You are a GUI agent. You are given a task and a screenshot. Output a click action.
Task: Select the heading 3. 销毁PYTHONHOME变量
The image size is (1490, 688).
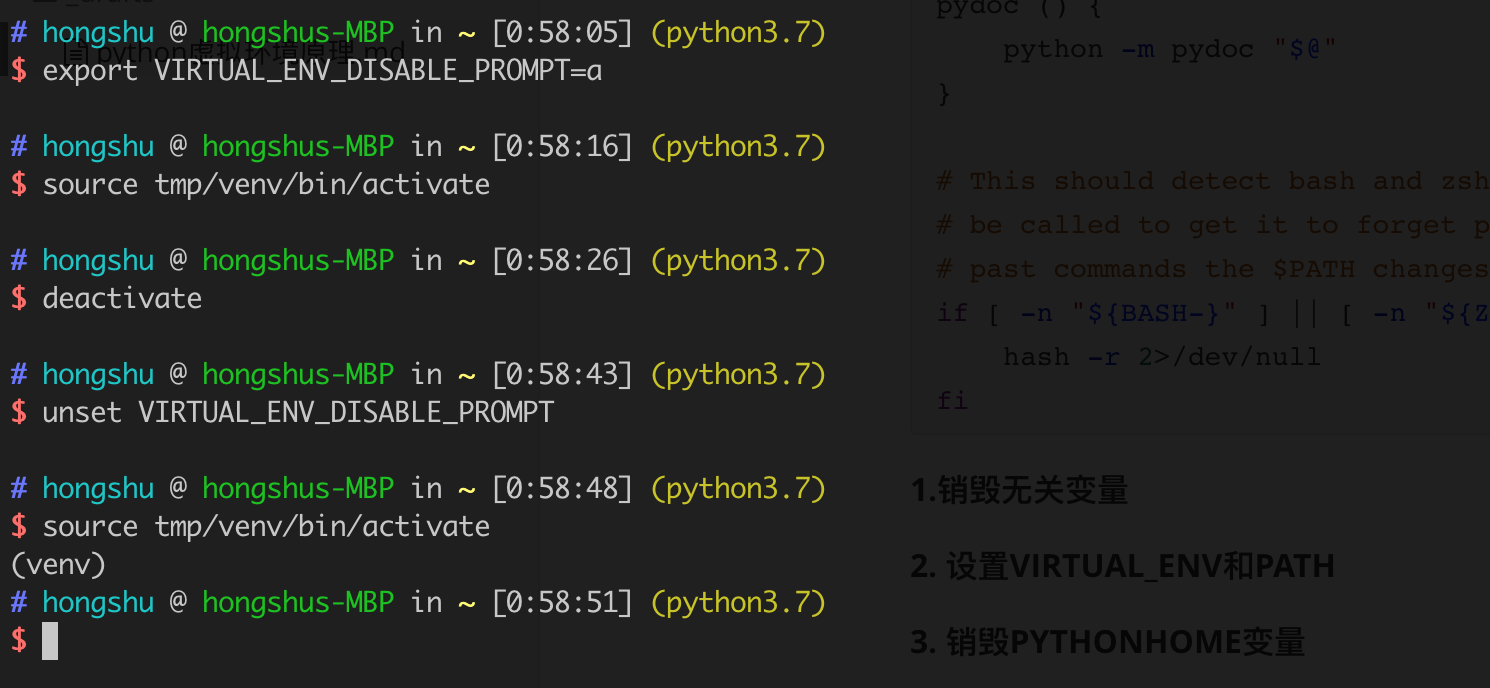click(1107, 642)
